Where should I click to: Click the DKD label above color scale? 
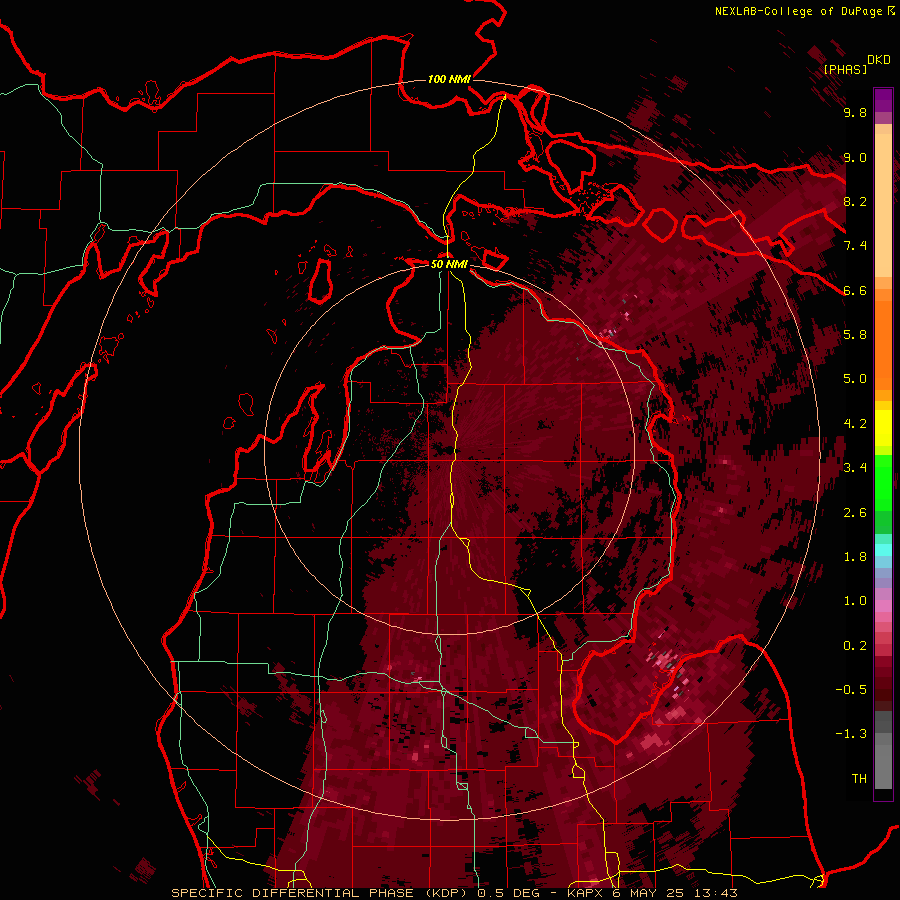(x=879, y=60)
